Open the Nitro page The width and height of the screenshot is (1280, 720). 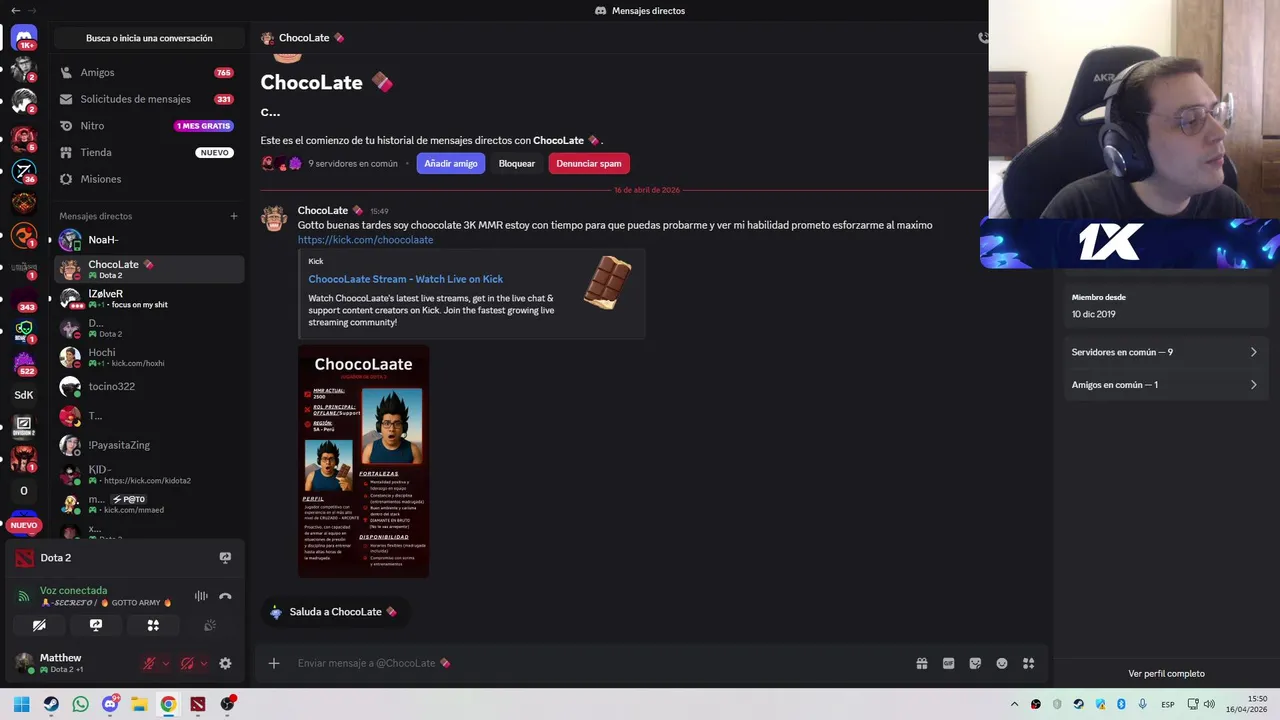point(149,126)
